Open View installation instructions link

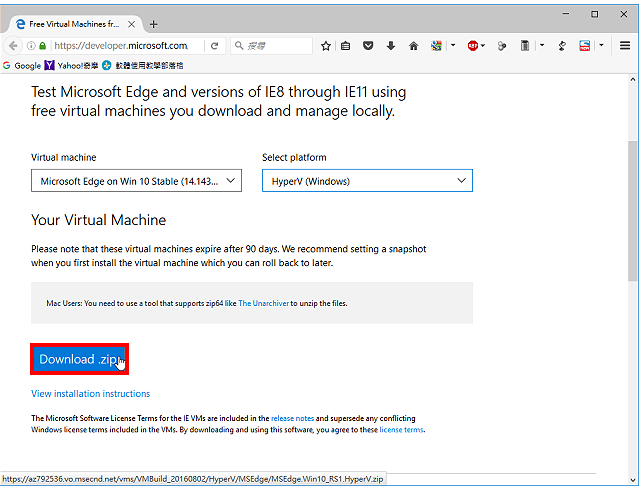[90, 393]
